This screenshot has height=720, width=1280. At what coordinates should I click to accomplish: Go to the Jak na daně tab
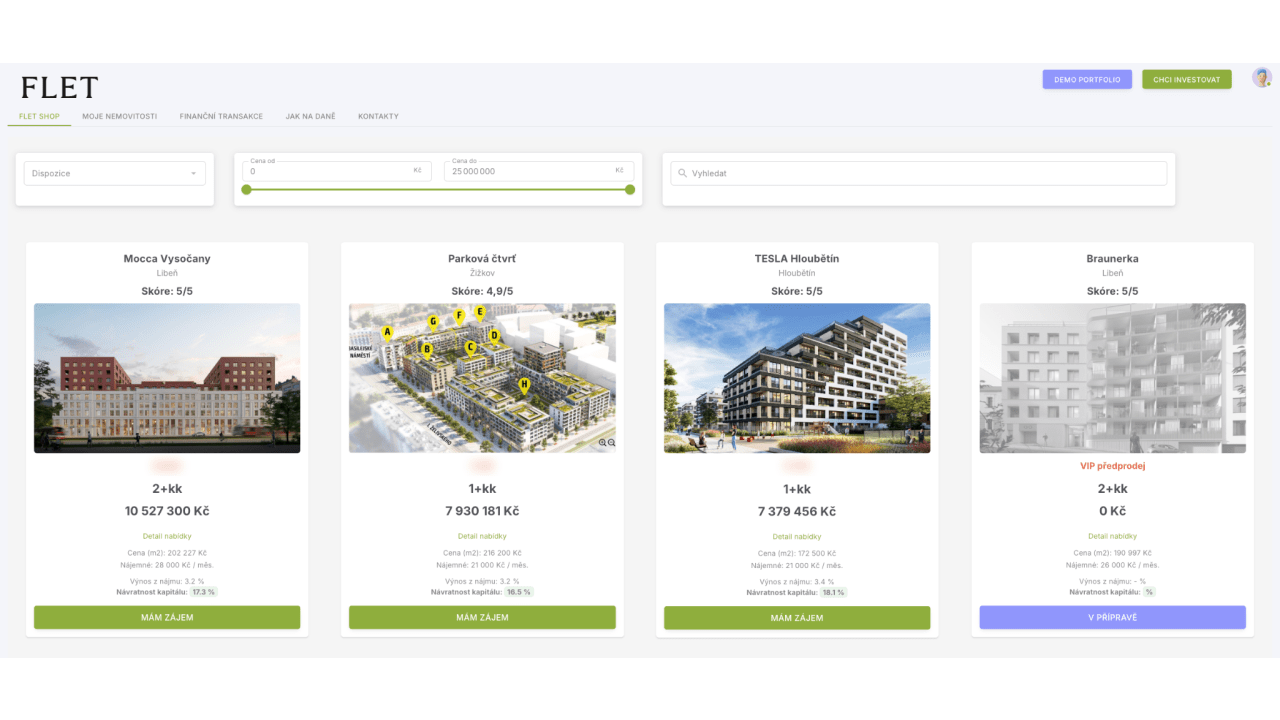pos(310,116)
